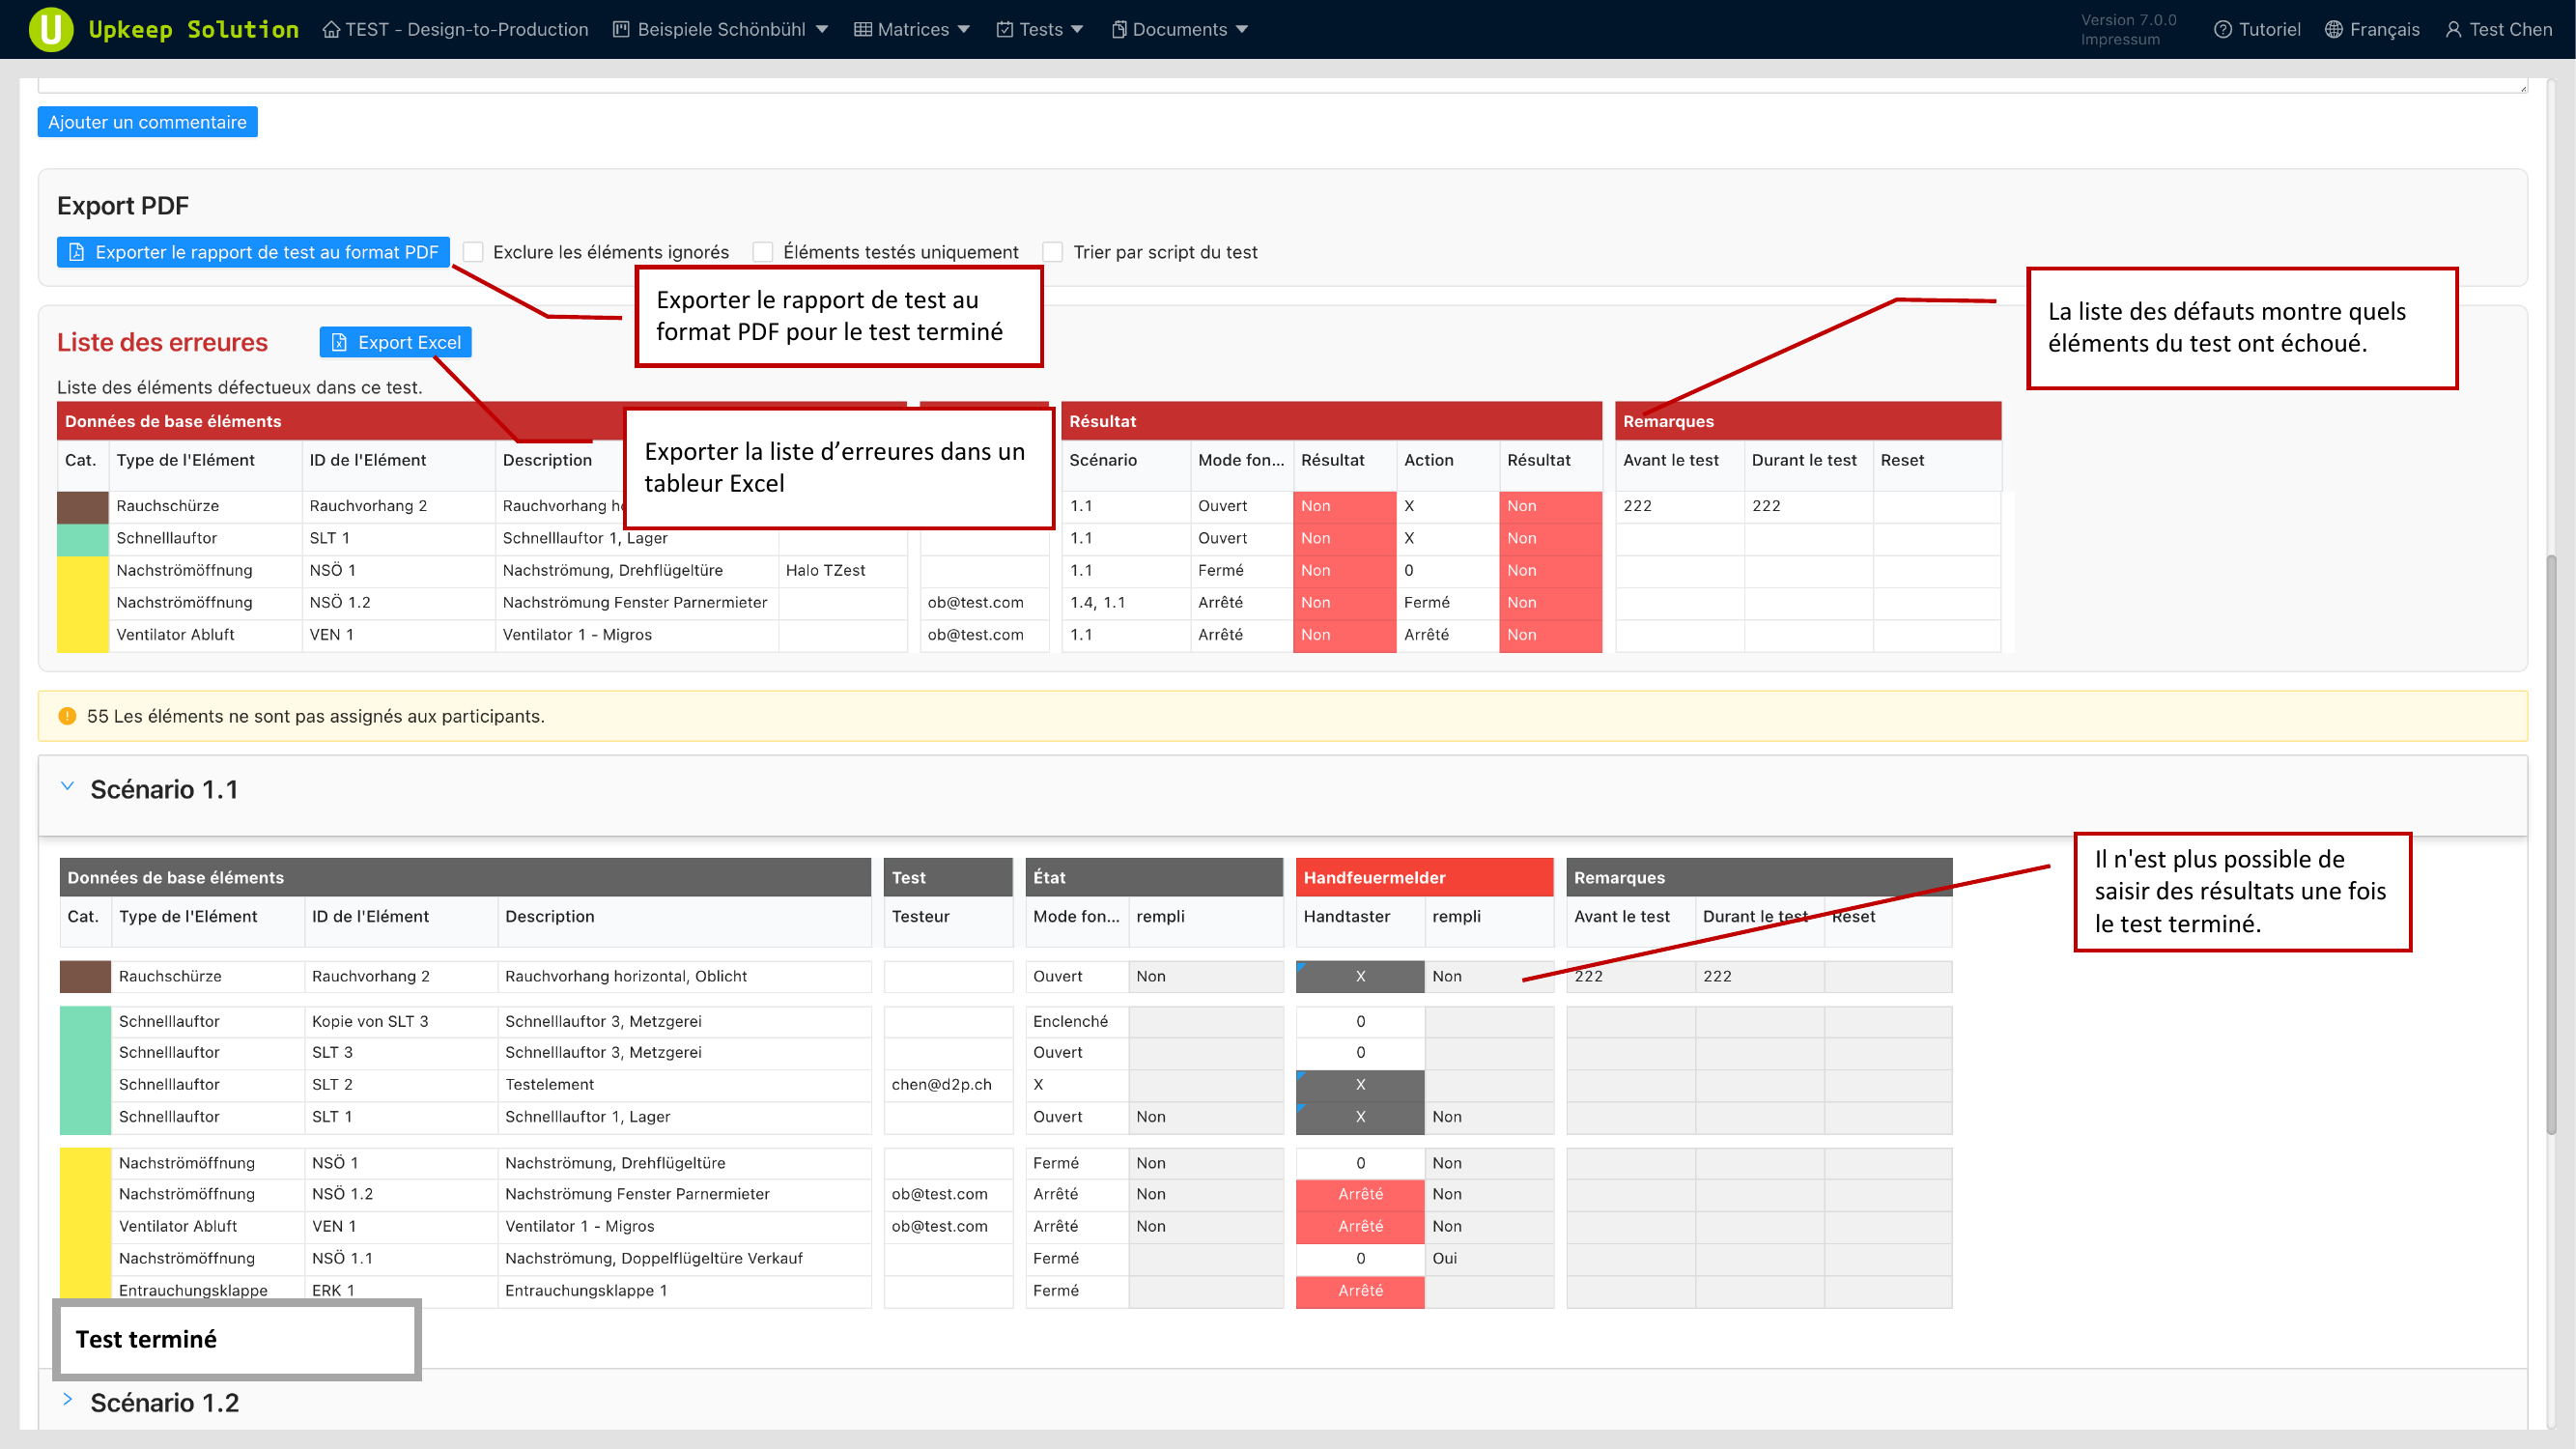Click the Excel file icon in Export Excel
Viewport: 2576px width, 1449px height.
(x=339, y=342)
